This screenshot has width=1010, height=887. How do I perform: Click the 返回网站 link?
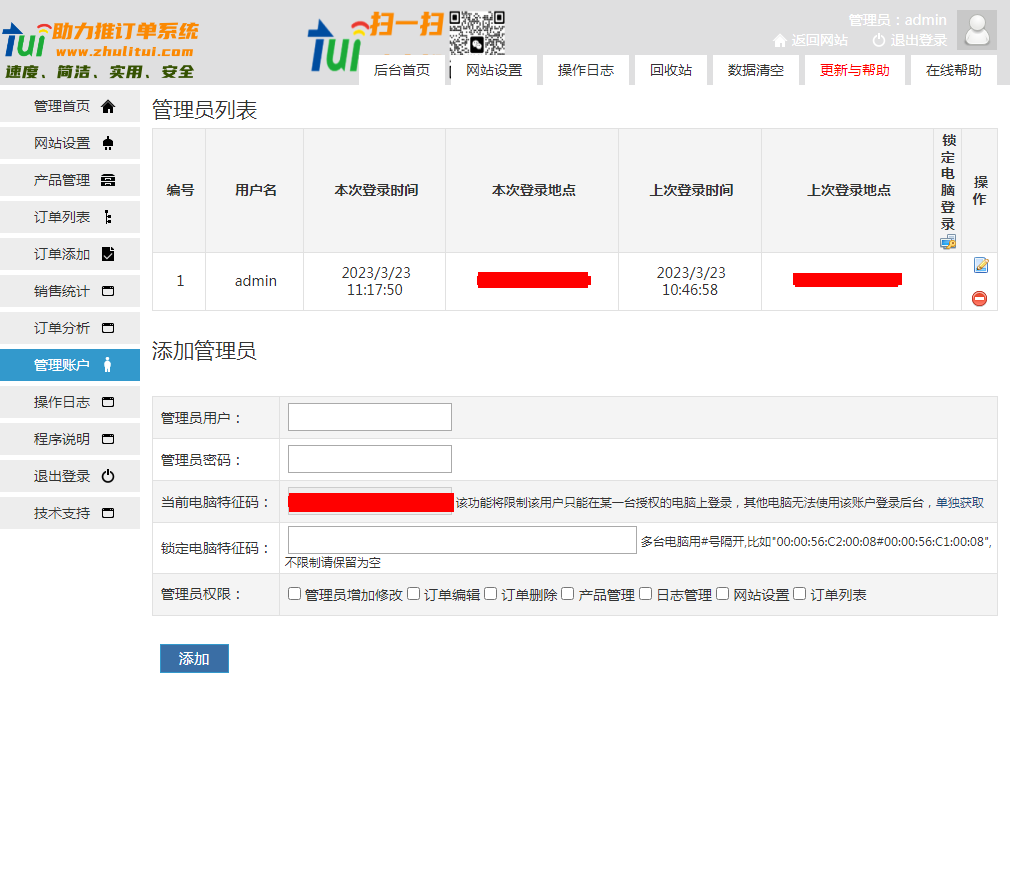[810, 41]
